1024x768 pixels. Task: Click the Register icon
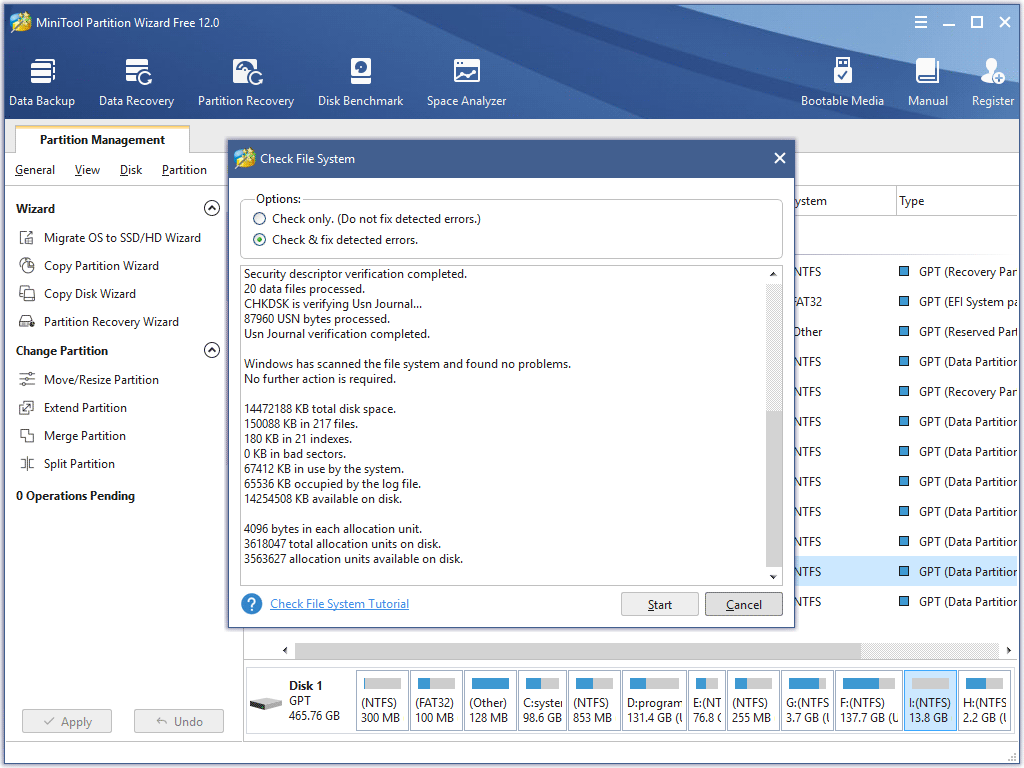click(x=991, y=80)
